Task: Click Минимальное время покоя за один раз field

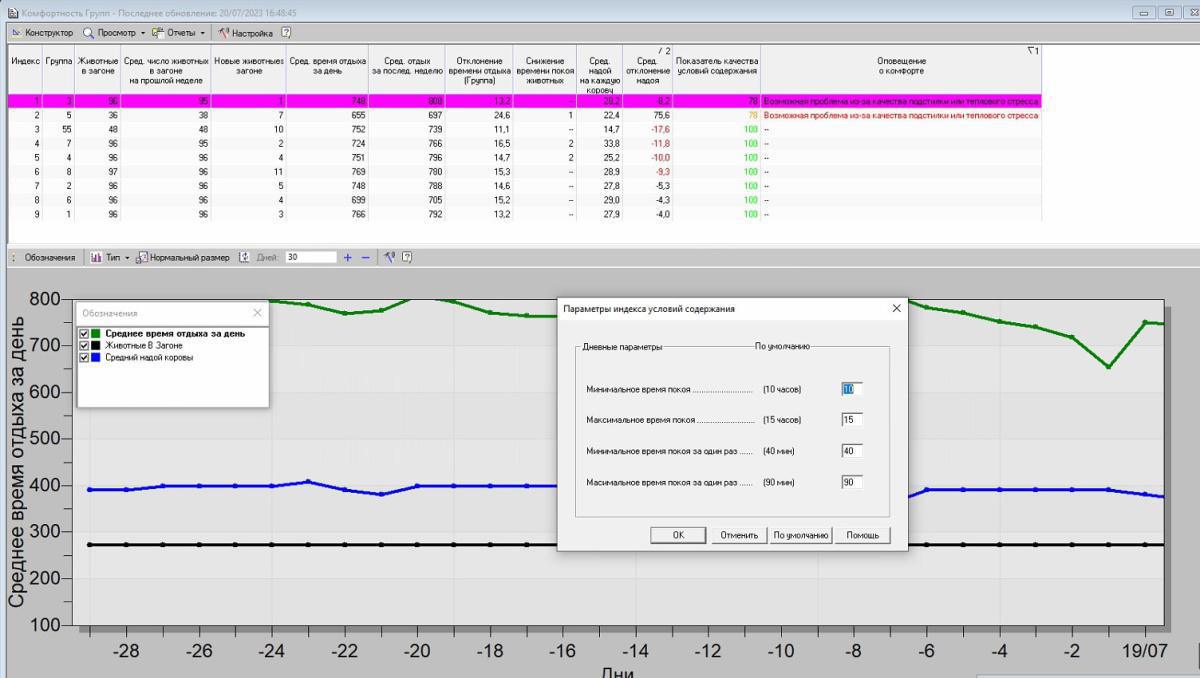Action: pyautogui.click(x=852, y=451)
